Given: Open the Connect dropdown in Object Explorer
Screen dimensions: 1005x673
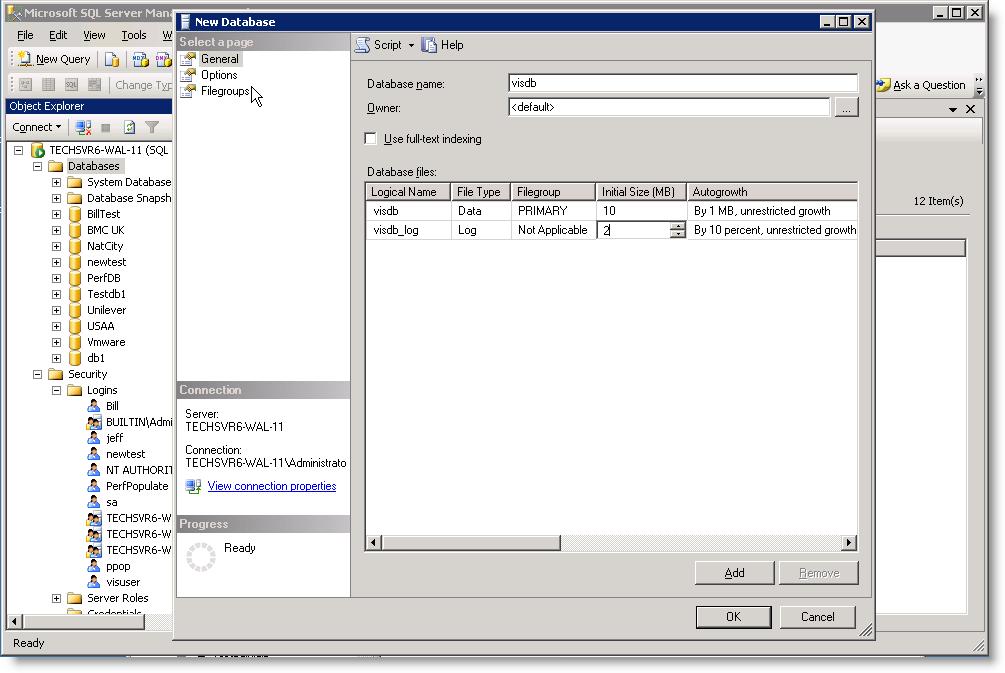Looking at the screenshot, I should pos(37,127).
